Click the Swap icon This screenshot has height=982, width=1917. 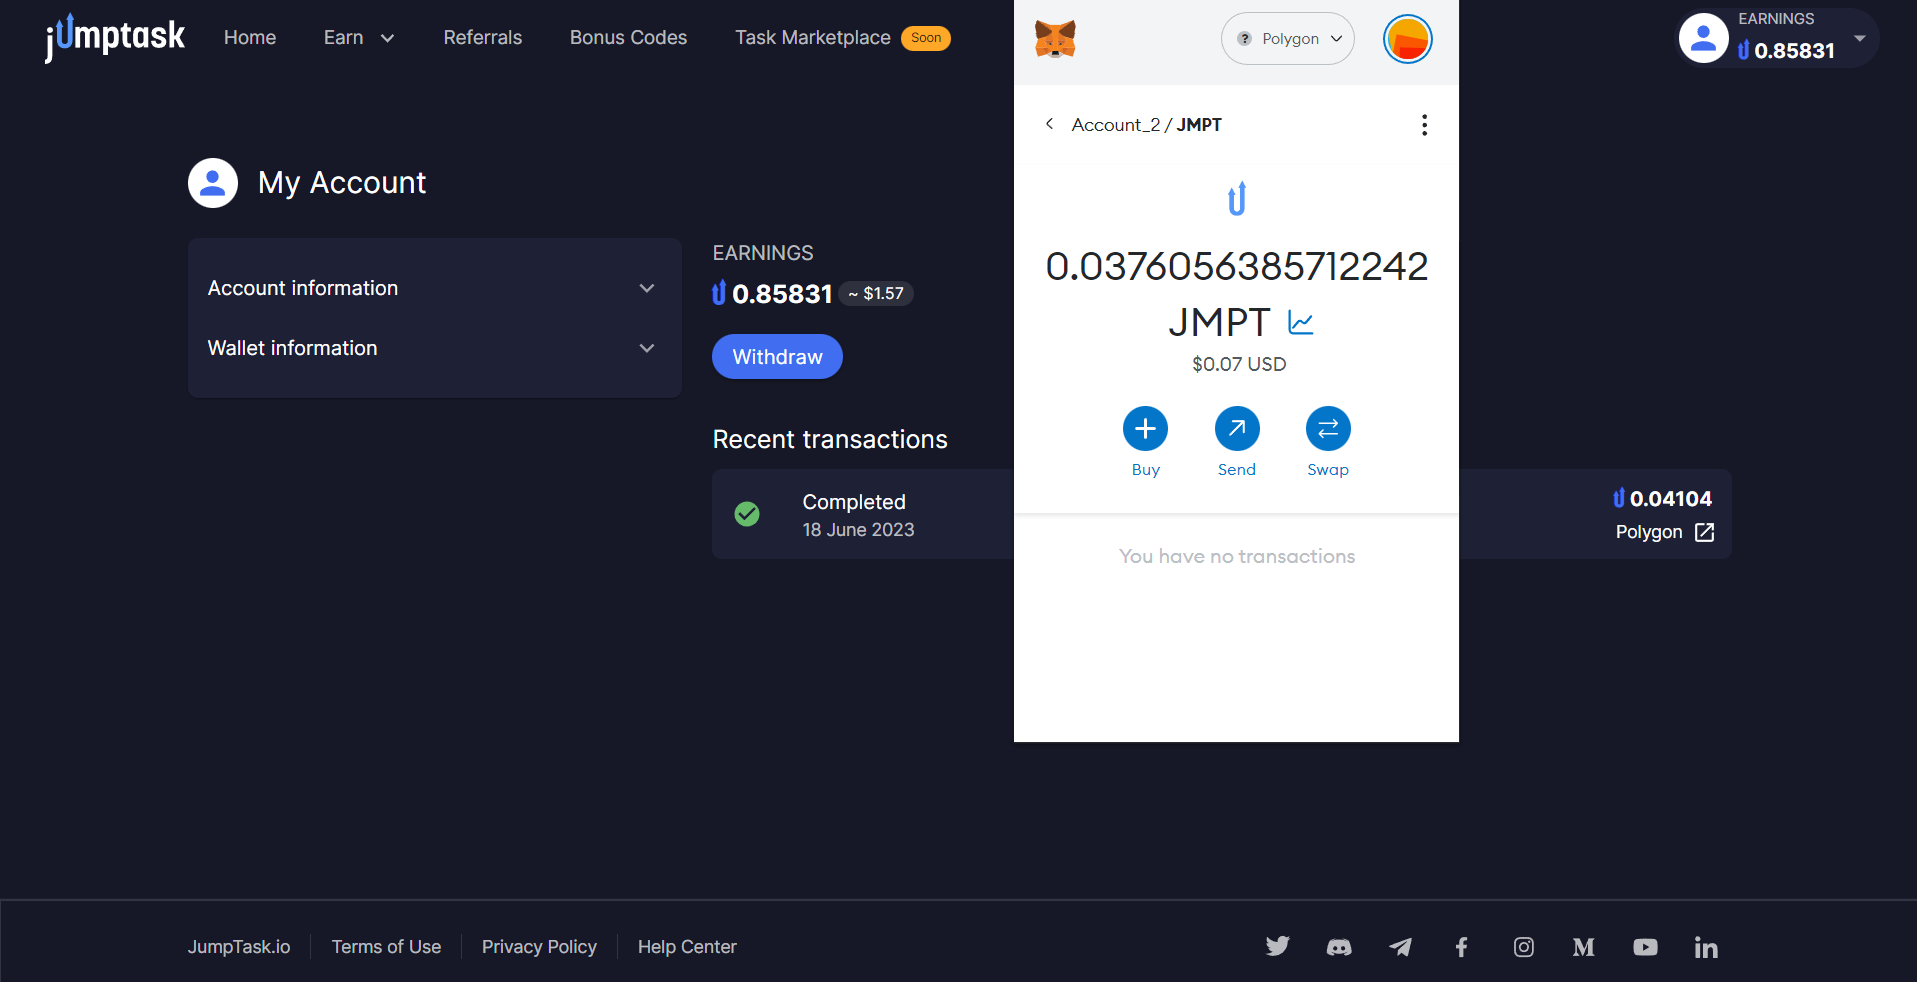(1328, 429)
